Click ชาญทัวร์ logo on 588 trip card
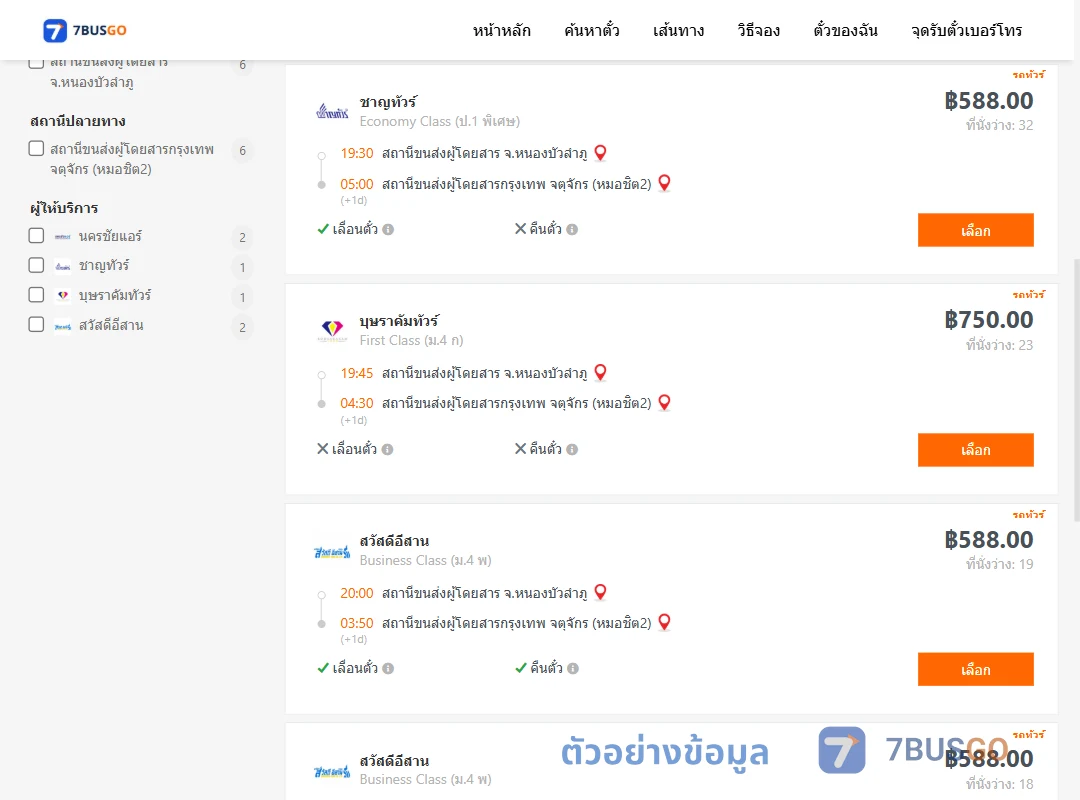1080x800 pixels. coord(332,111)
